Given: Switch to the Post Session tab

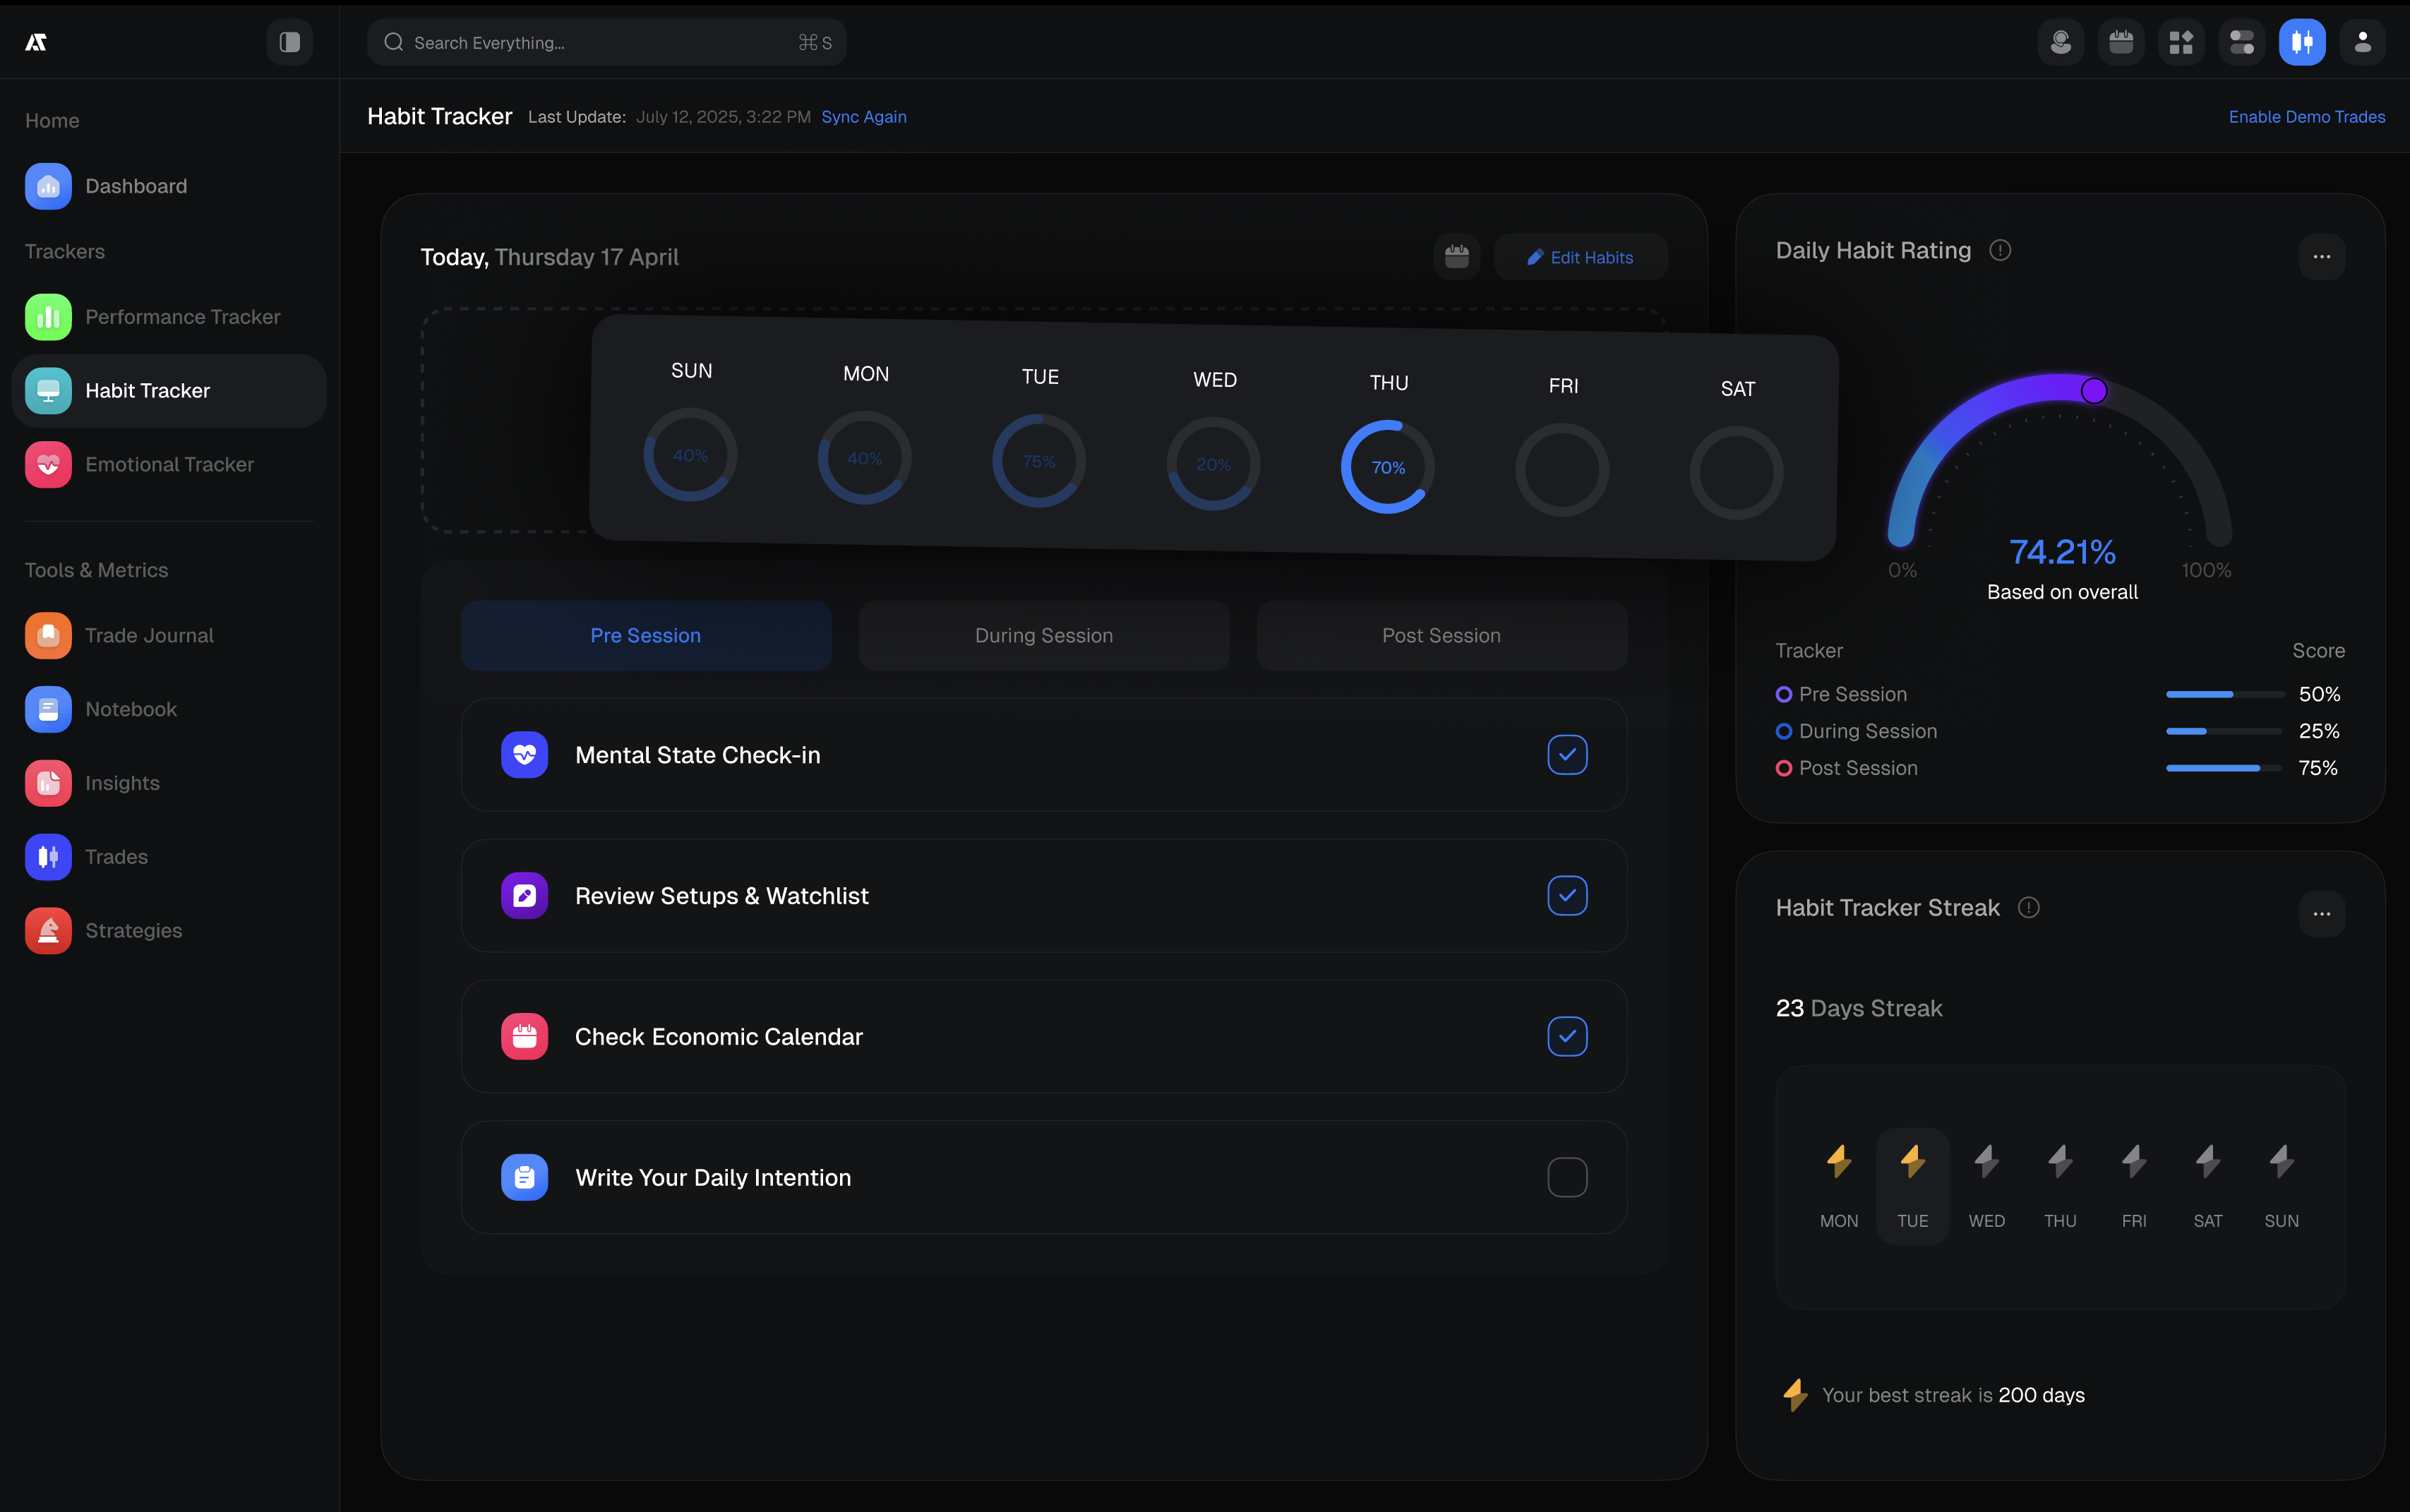Looking at the screenshot, I should pos(1441,635).
